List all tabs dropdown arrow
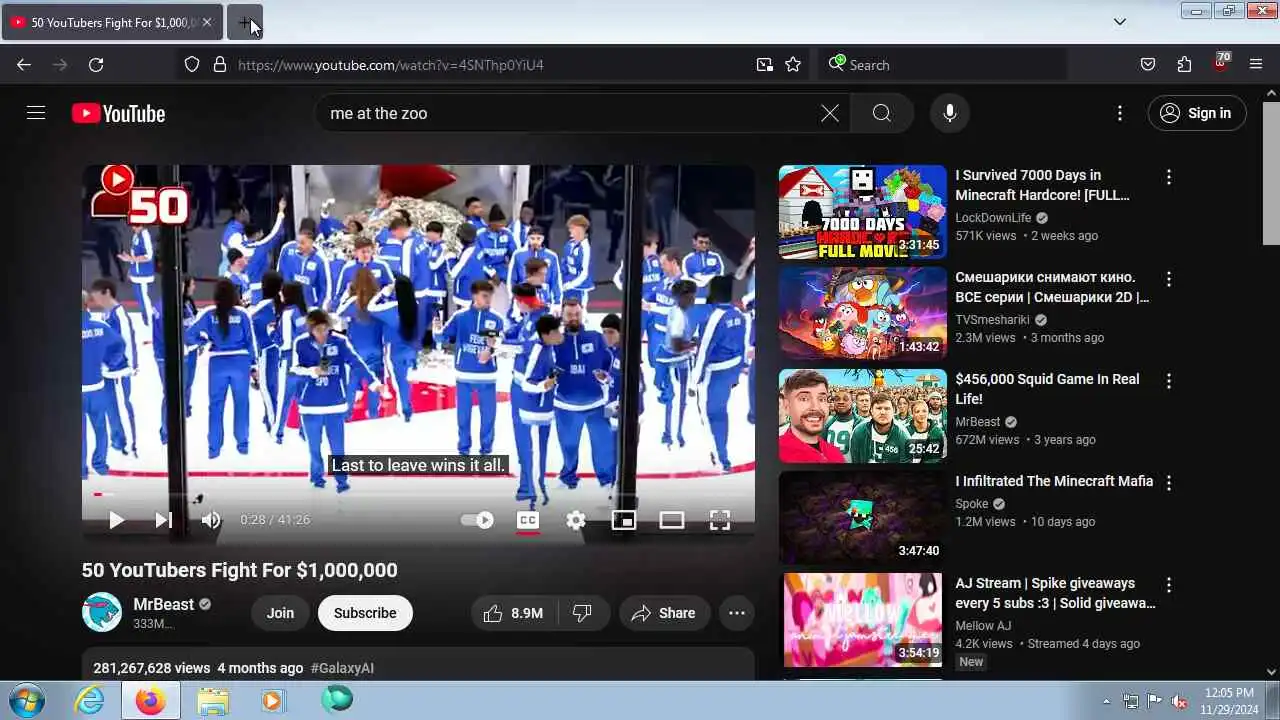The width and height of the screenshot is (1280, 720). (x=1120, y=22)
